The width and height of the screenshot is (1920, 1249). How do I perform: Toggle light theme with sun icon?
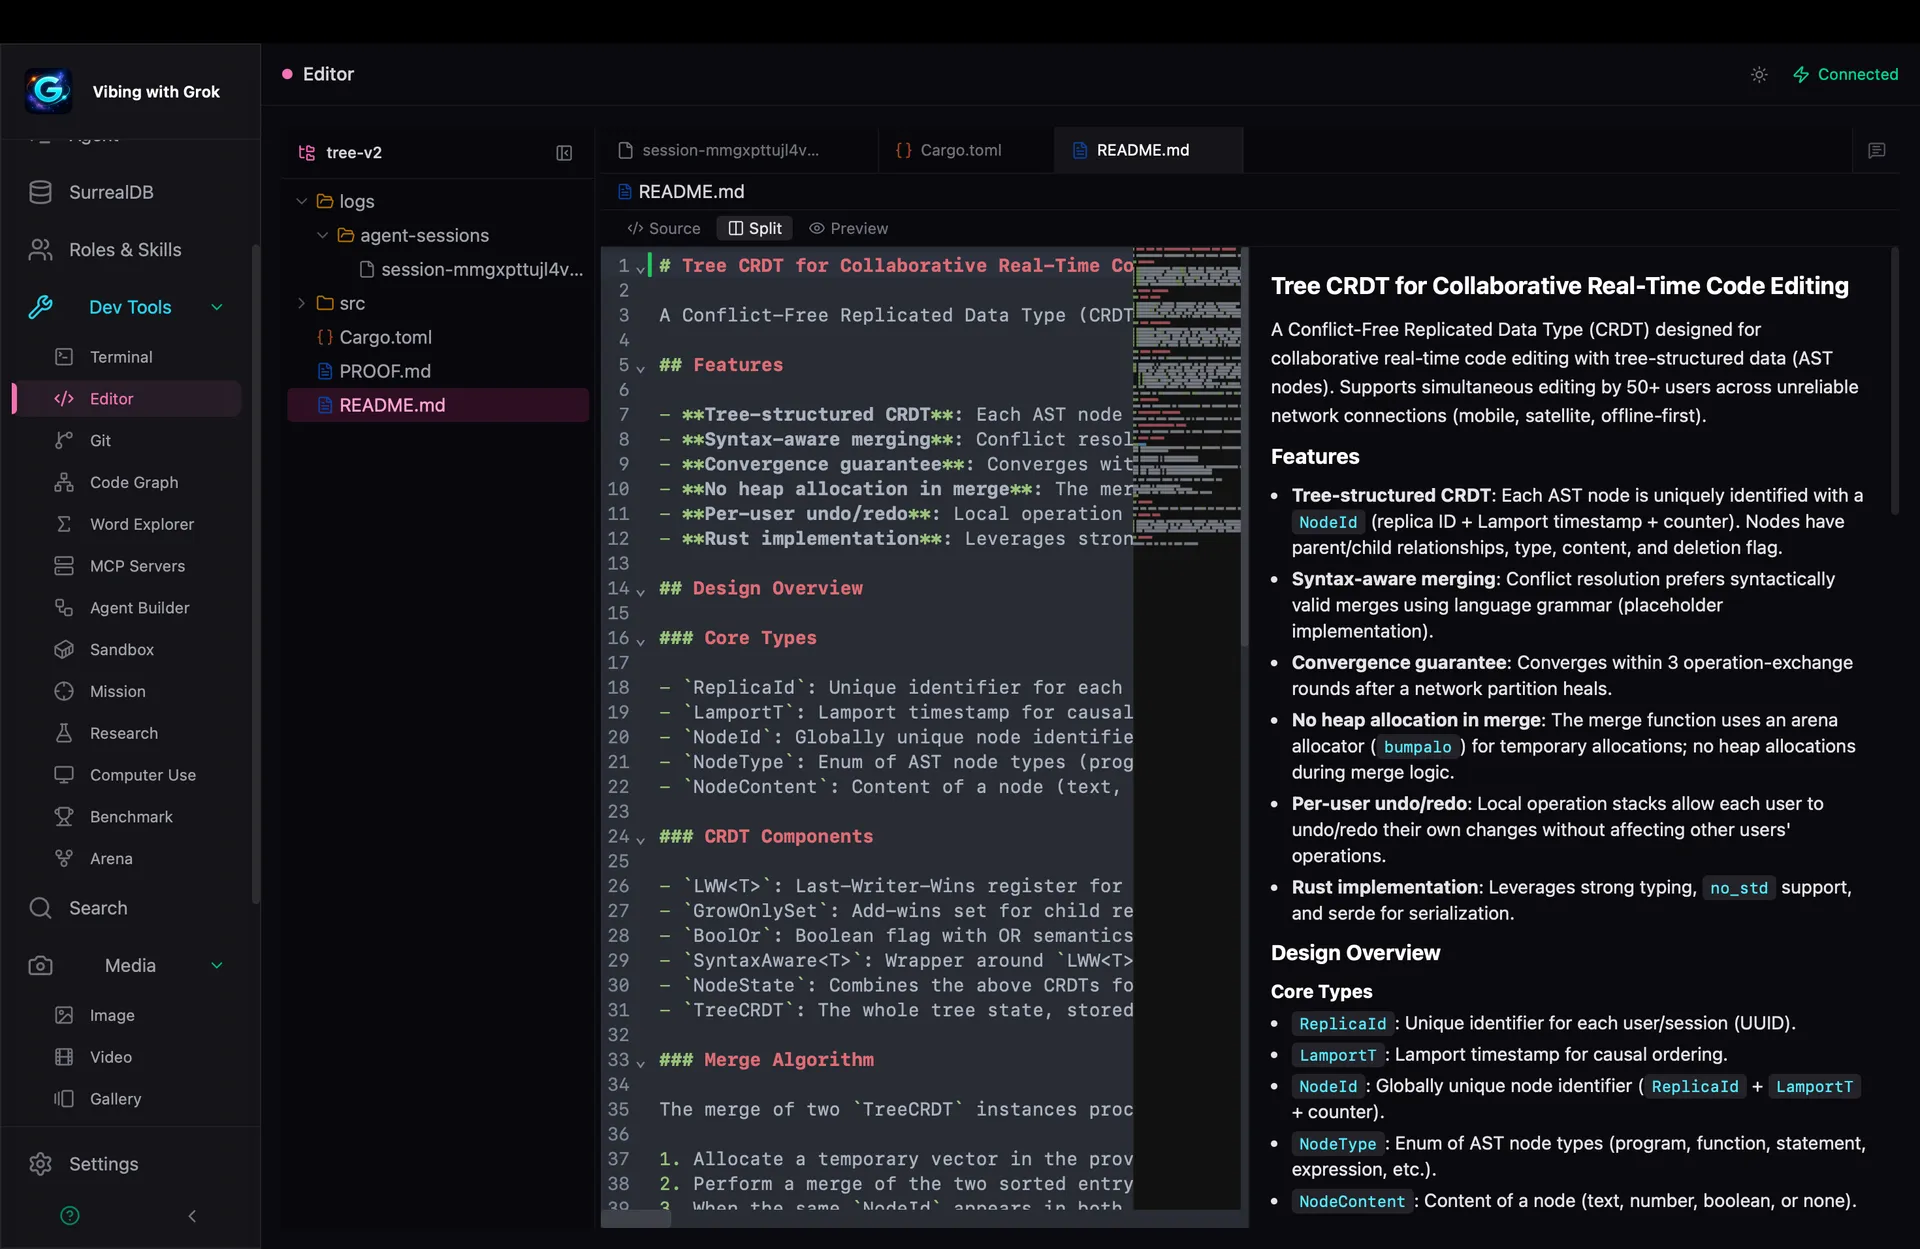coord(1760,74)
